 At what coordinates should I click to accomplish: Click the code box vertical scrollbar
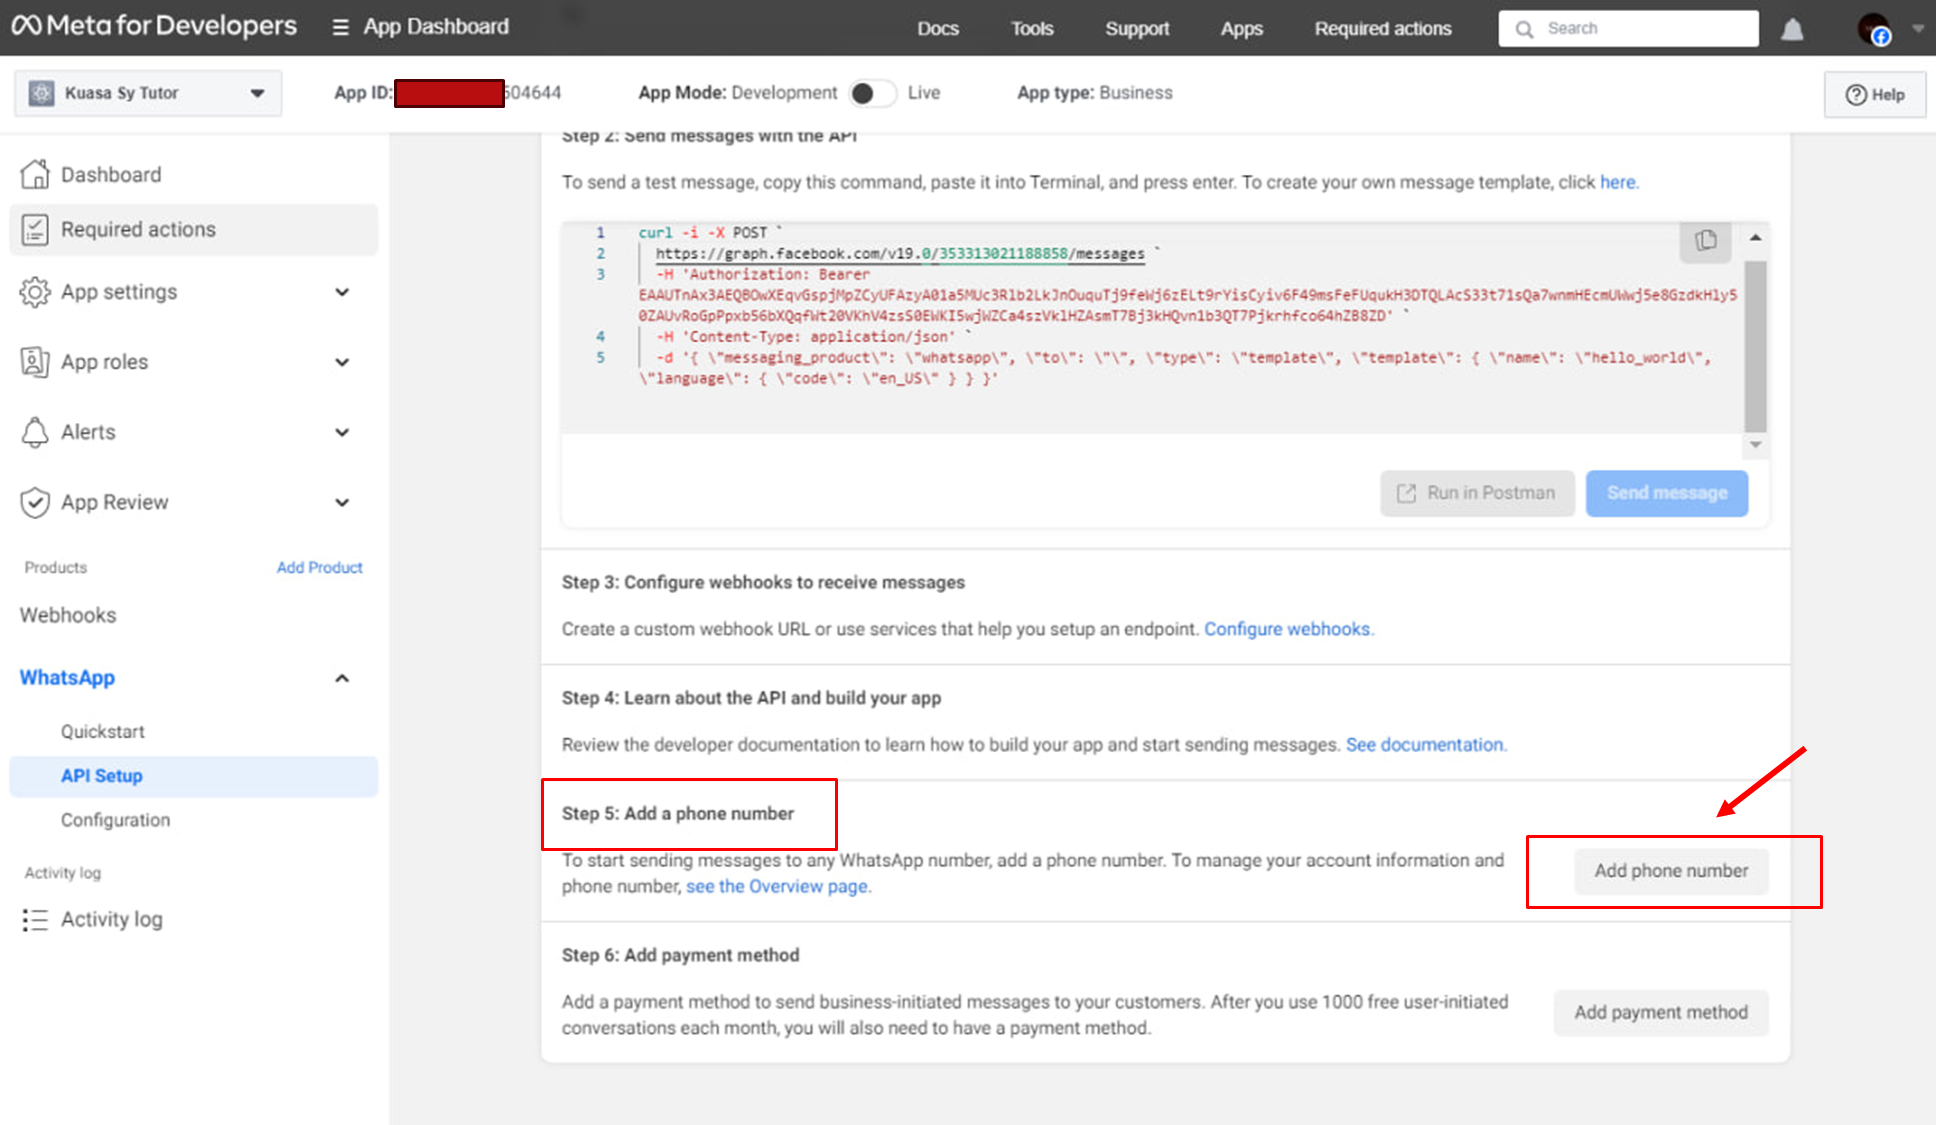[1755, 345]
